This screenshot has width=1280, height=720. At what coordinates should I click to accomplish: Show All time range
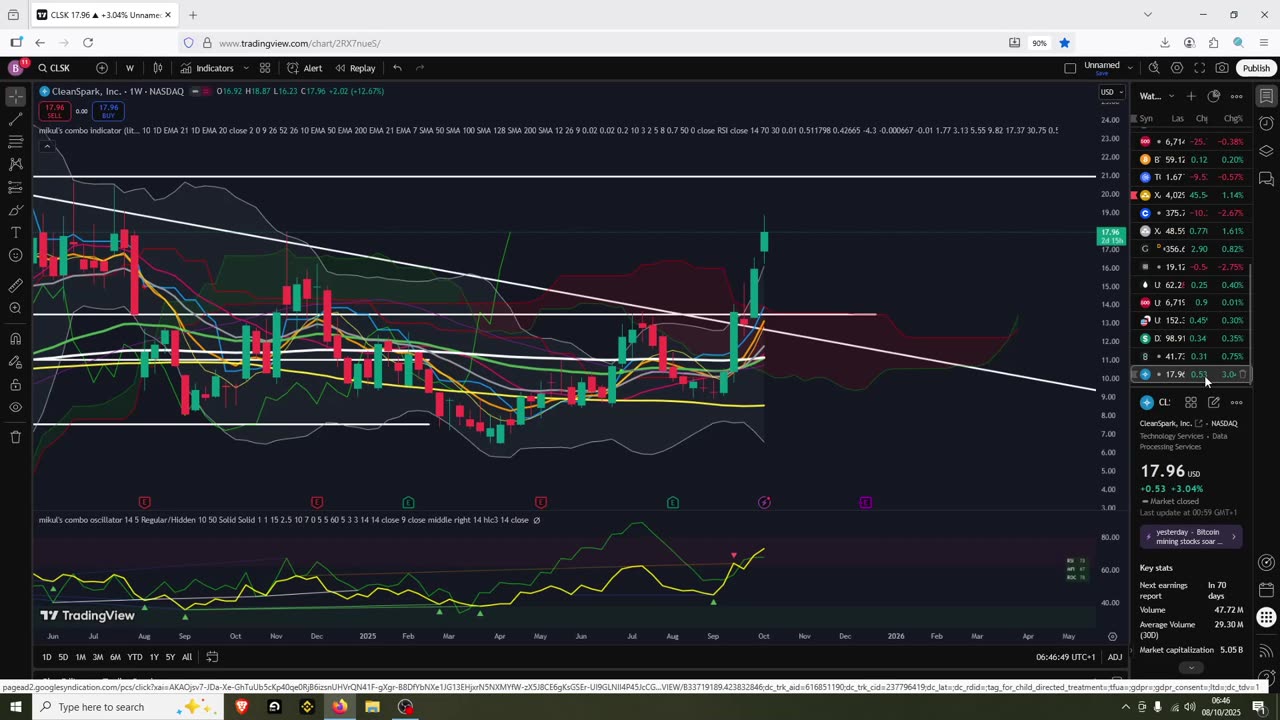[187, 657]
